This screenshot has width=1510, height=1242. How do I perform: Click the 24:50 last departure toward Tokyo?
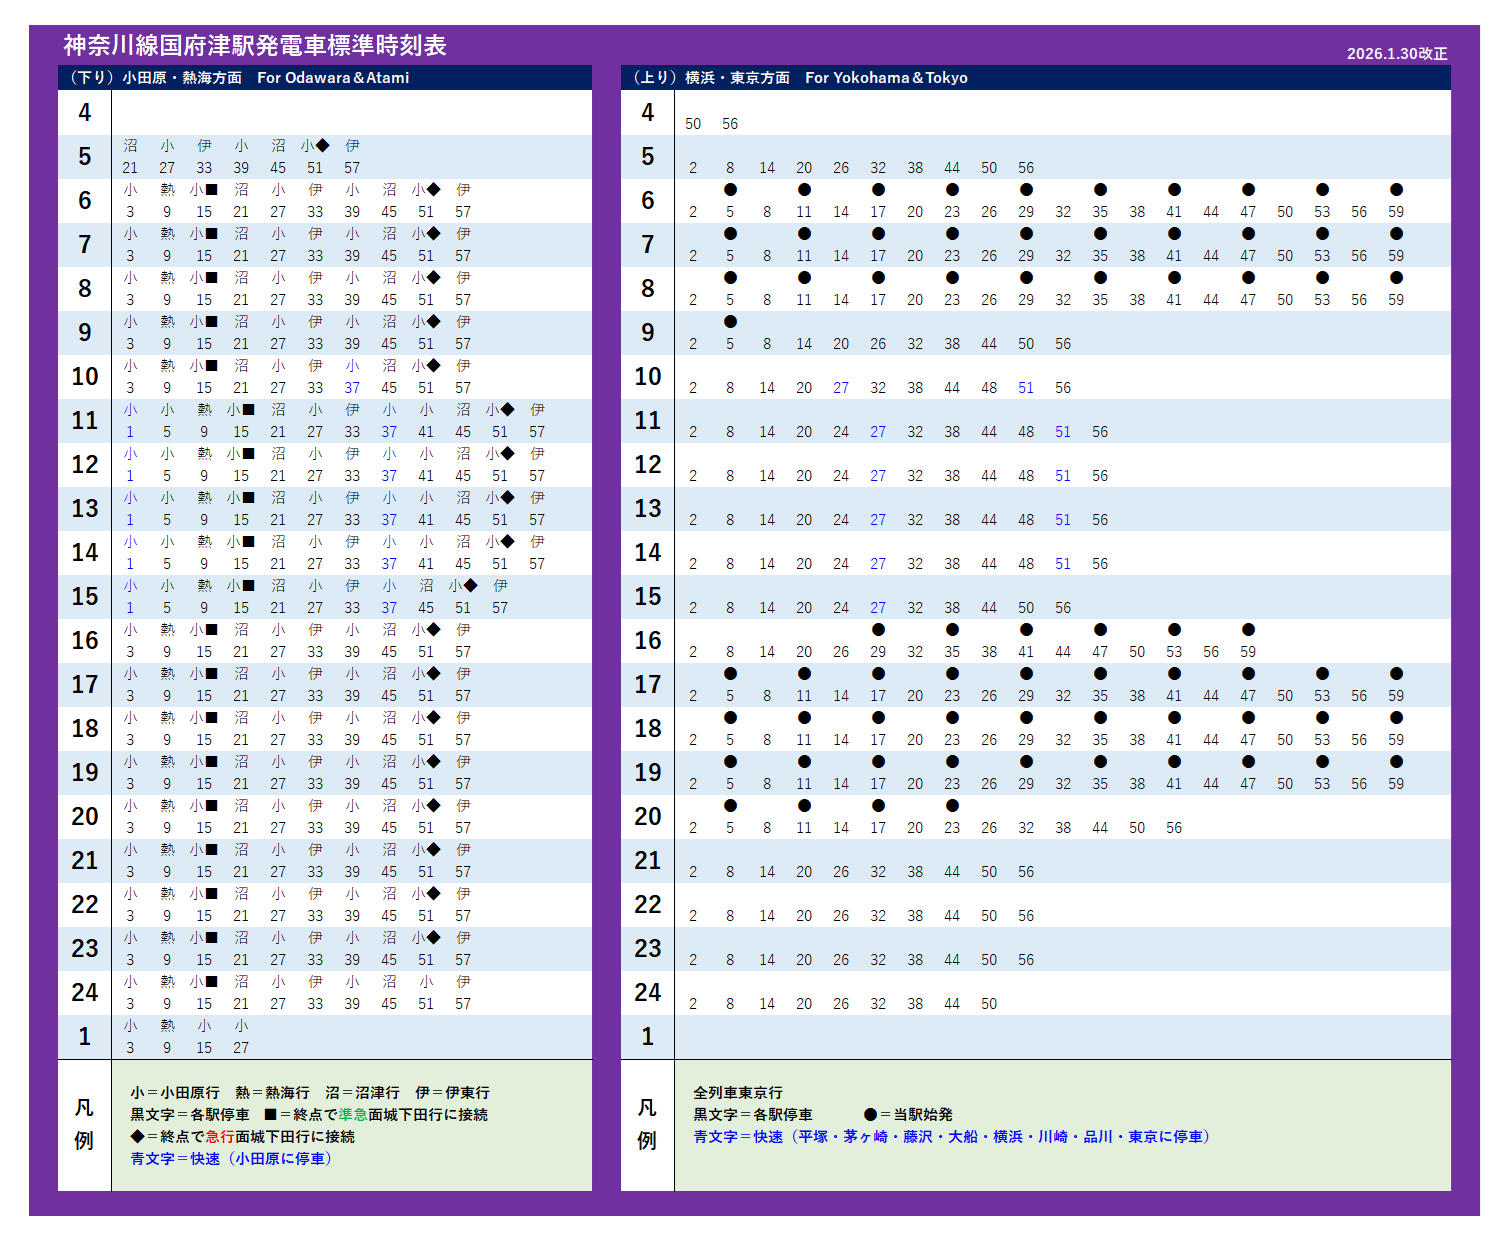(x=989, y=1004)
